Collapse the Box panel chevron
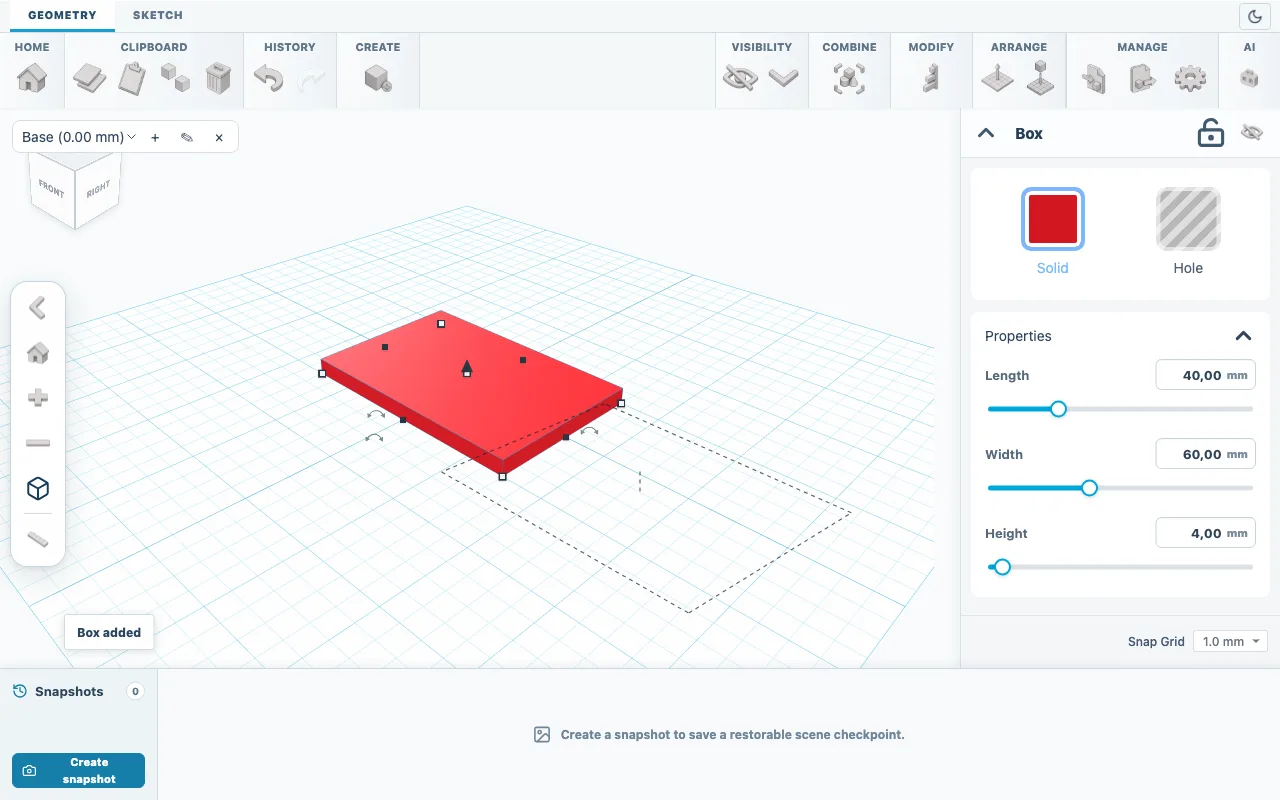The width and height of the screenshot is (1280, 800). 986,133
